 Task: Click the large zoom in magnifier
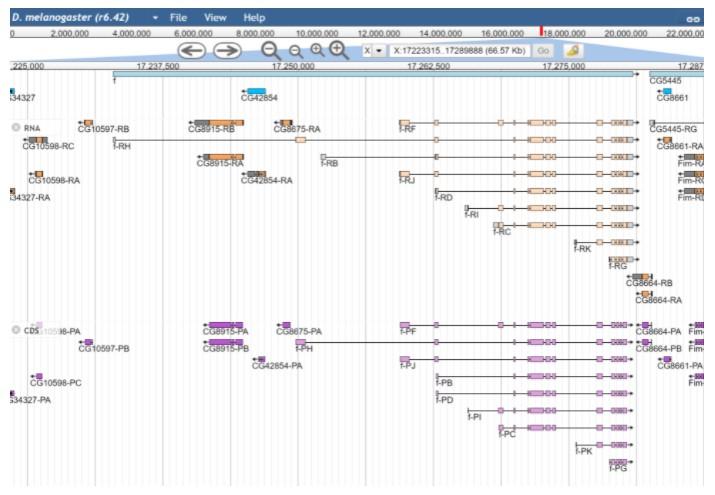[339, 50]
